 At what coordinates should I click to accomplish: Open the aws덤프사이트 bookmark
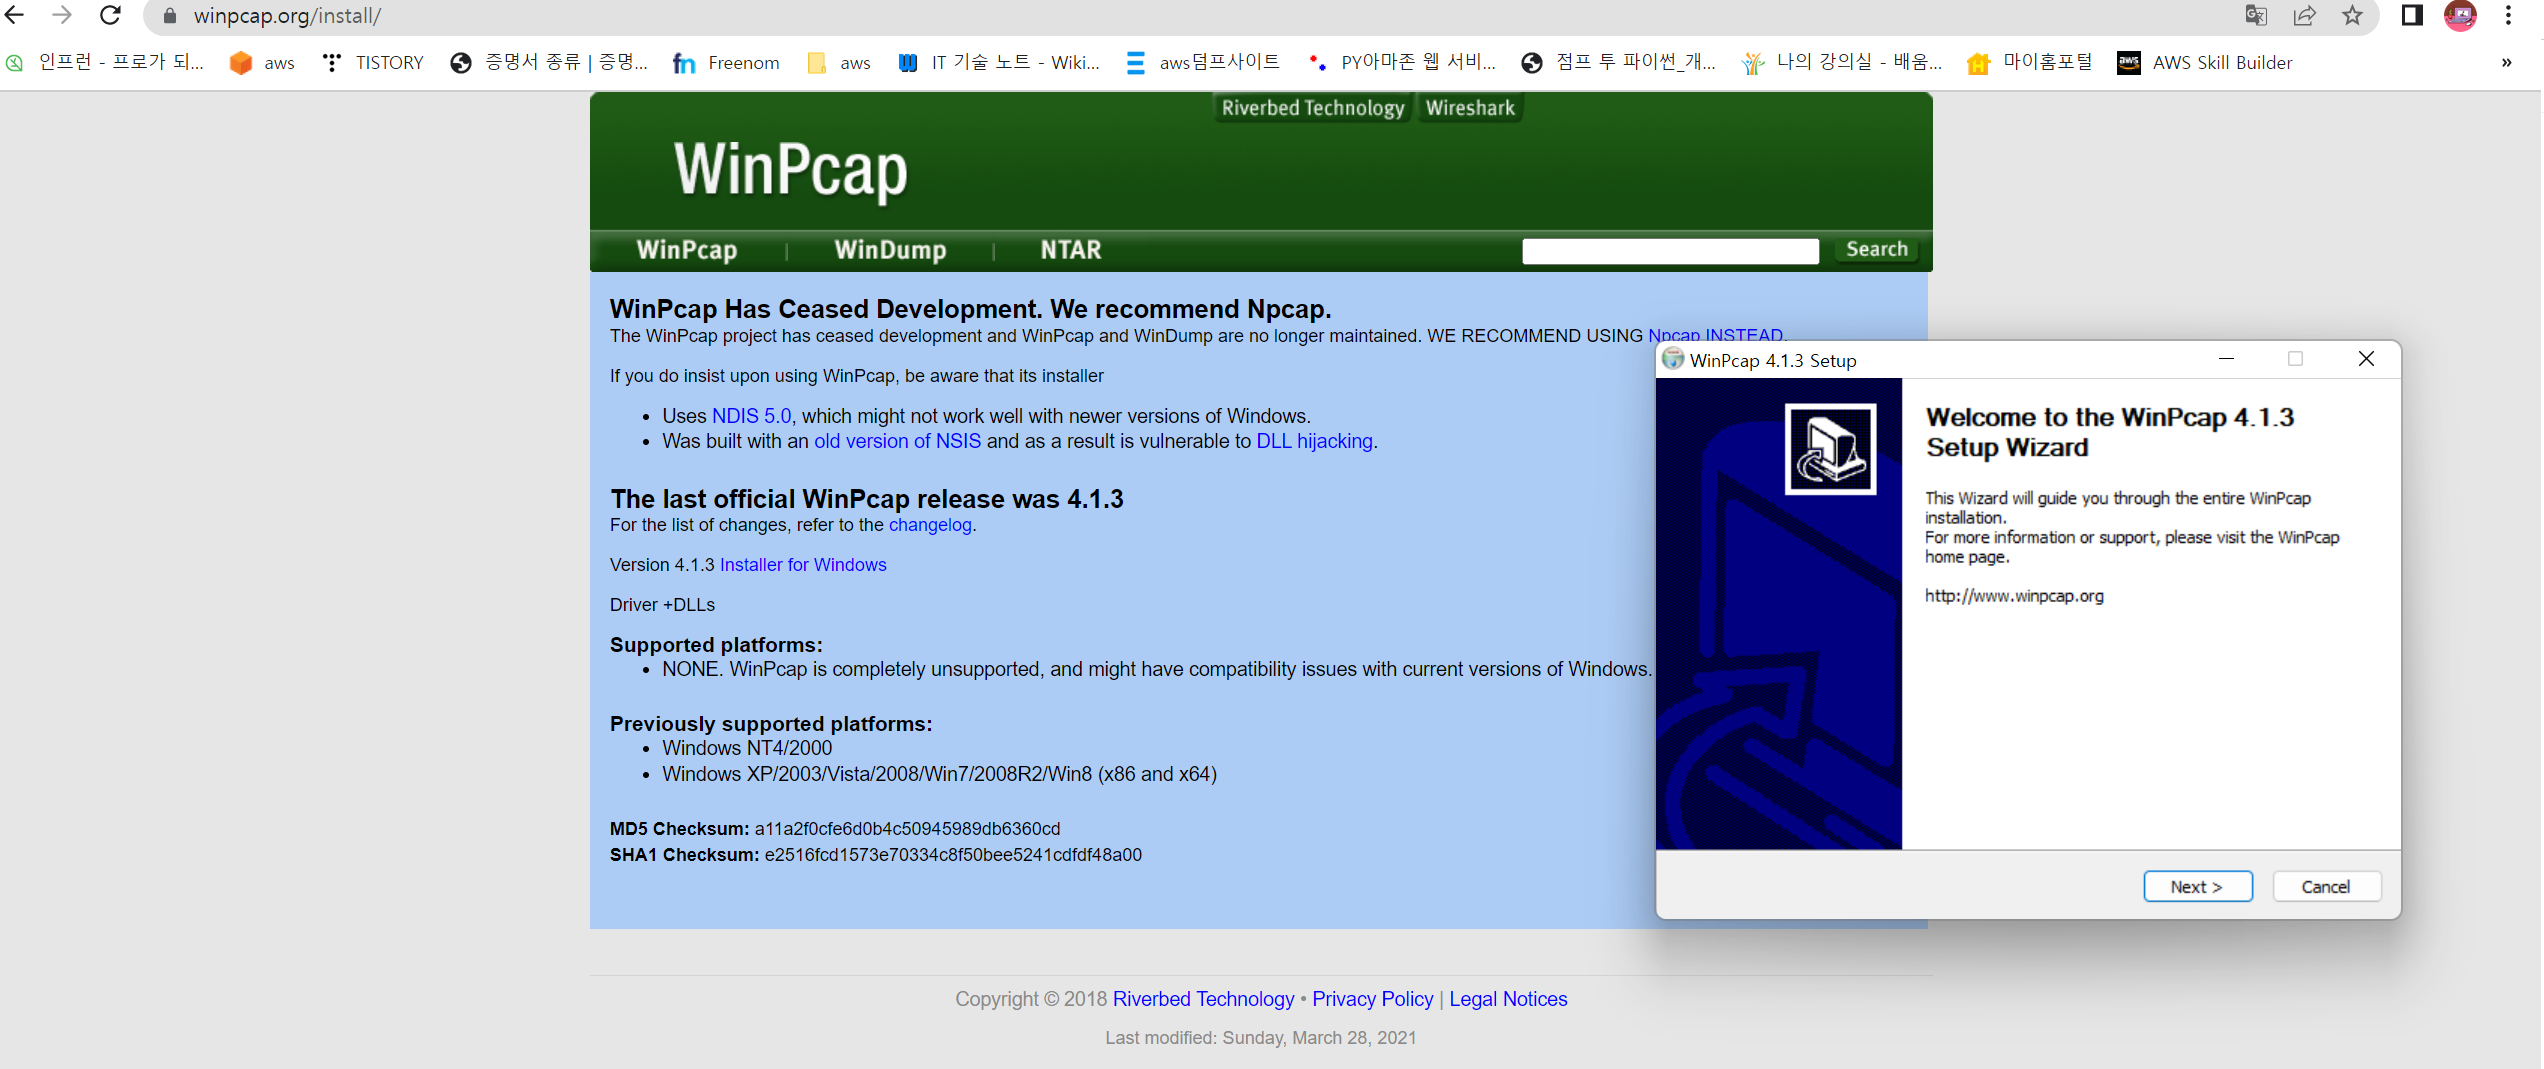tap(1203, 62)
